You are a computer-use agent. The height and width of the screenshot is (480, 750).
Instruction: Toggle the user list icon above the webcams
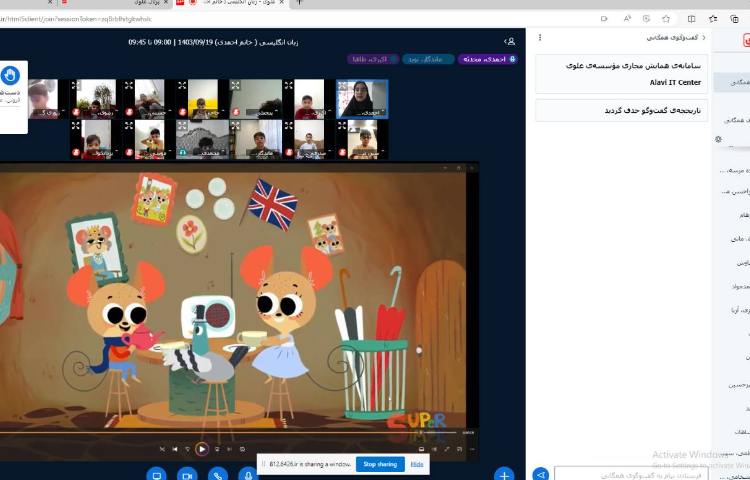(x=510, y=42)
